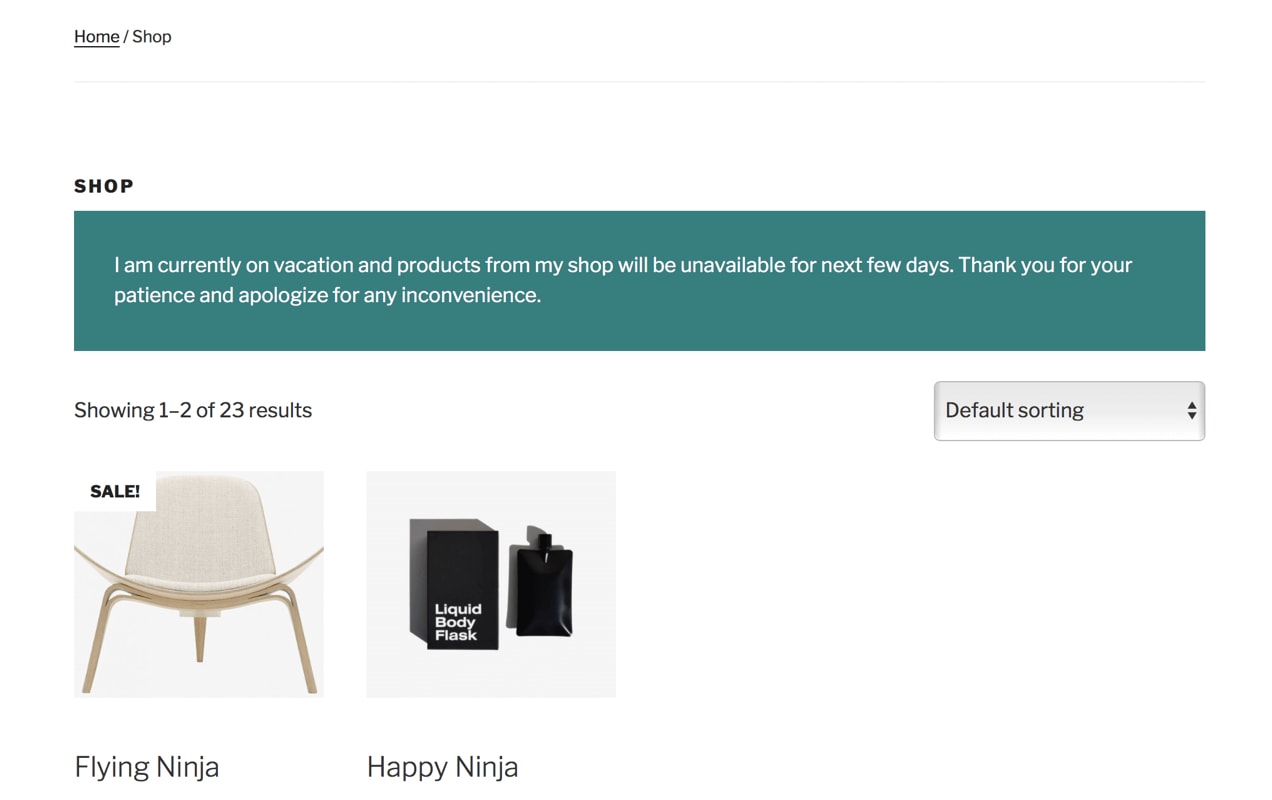
Task: Open the Flying Ninja chair thumbnail
Action: tap(199, 584)
